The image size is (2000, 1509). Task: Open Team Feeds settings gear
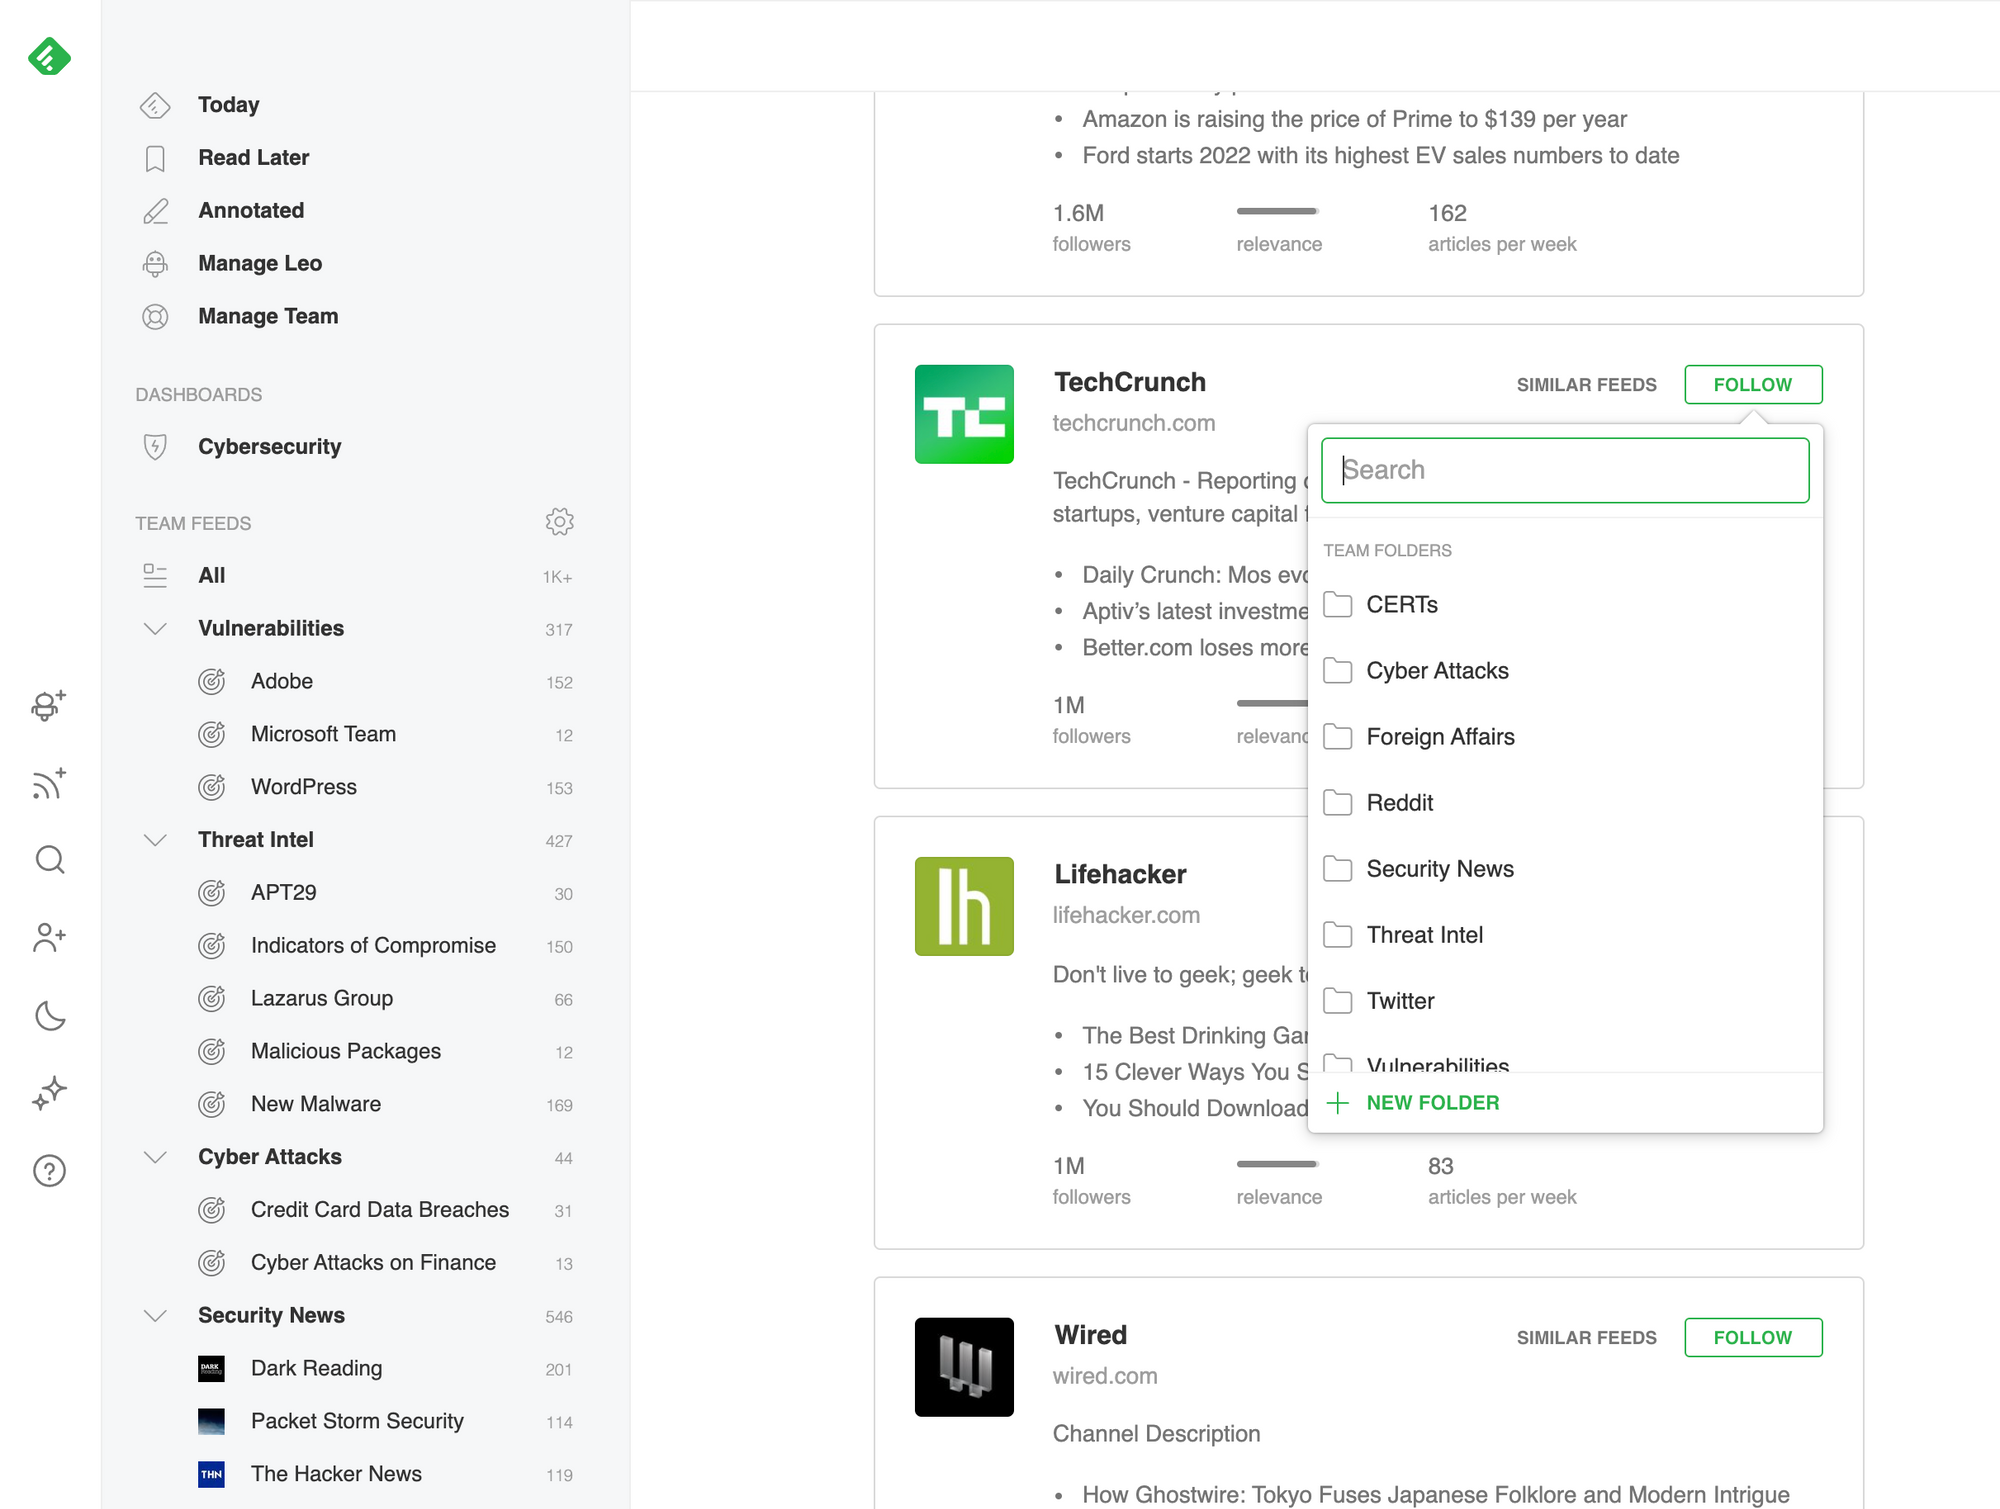561,521
